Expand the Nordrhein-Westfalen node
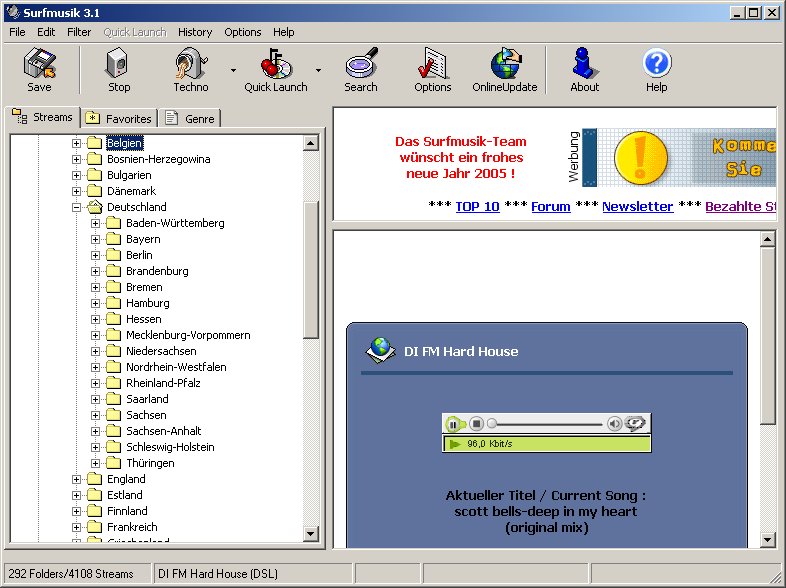This screenshot has width=786, height=588. coord(95,367)
